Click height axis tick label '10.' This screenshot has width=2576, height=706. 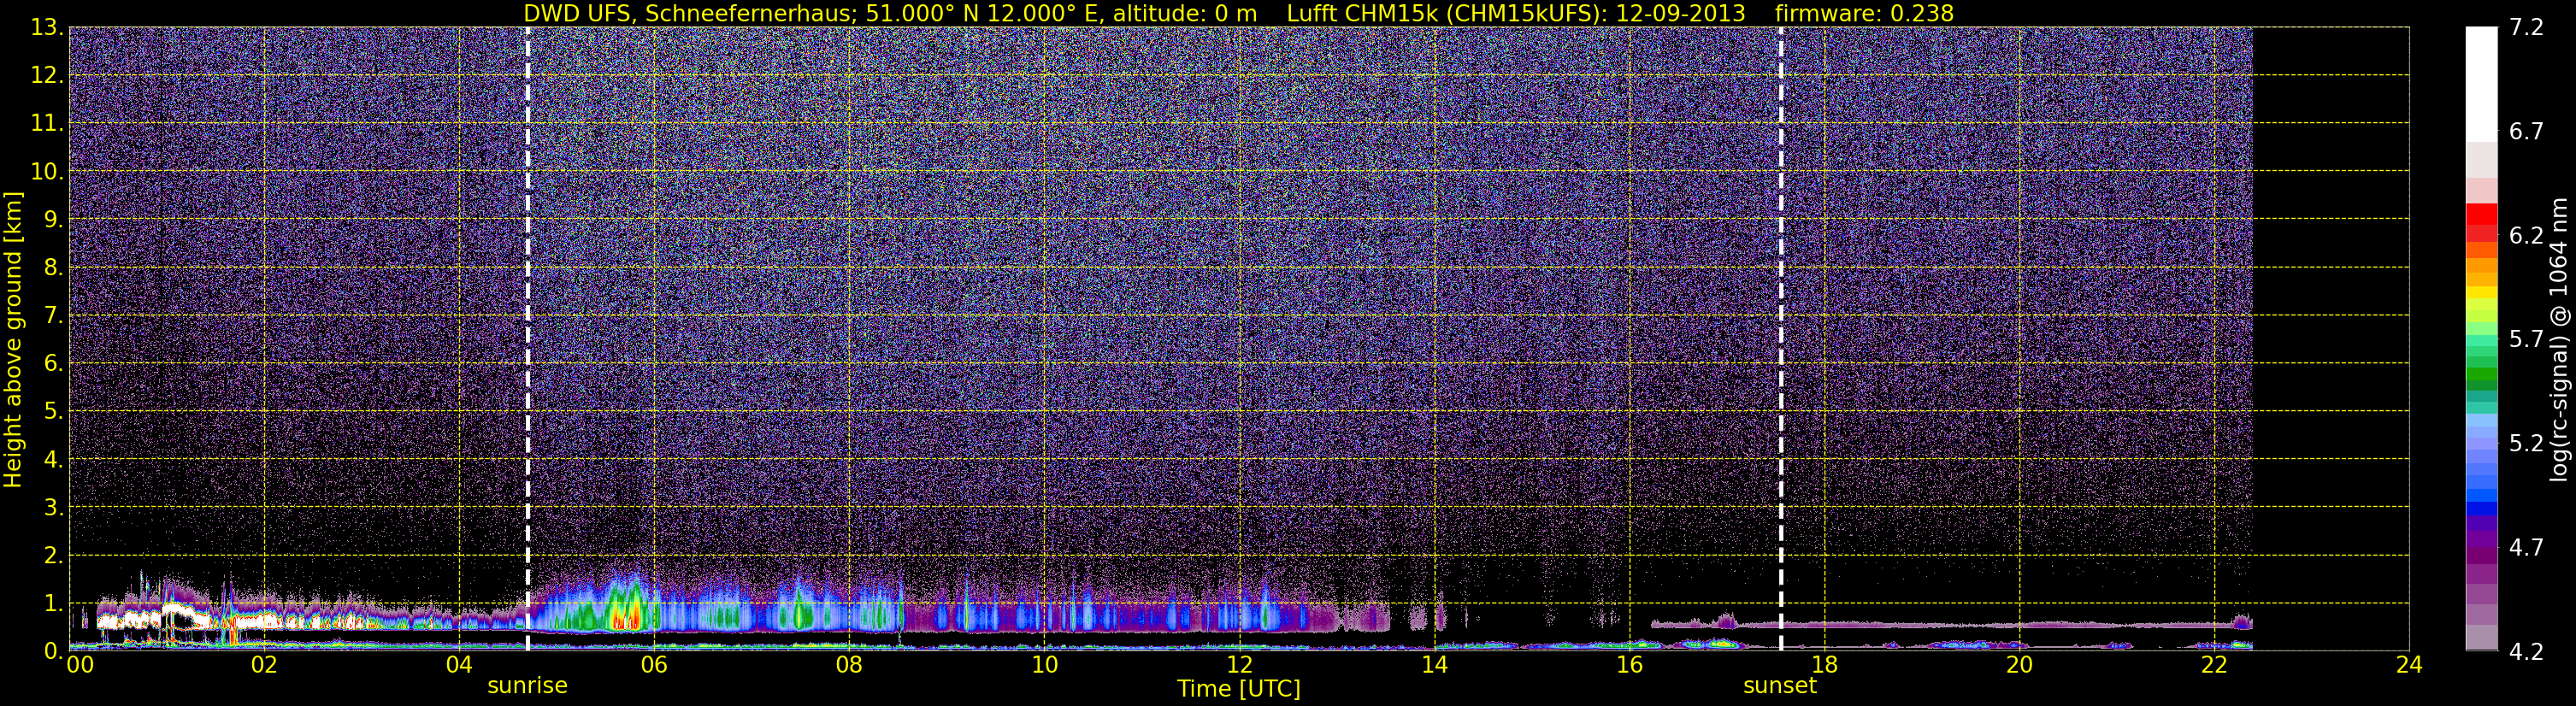47,172
